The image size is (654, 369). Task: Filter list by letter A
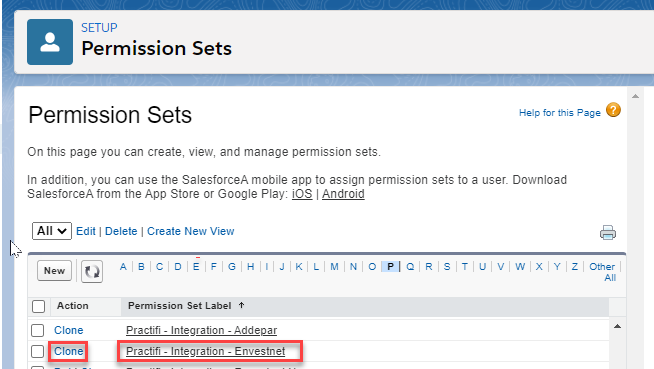123,266
